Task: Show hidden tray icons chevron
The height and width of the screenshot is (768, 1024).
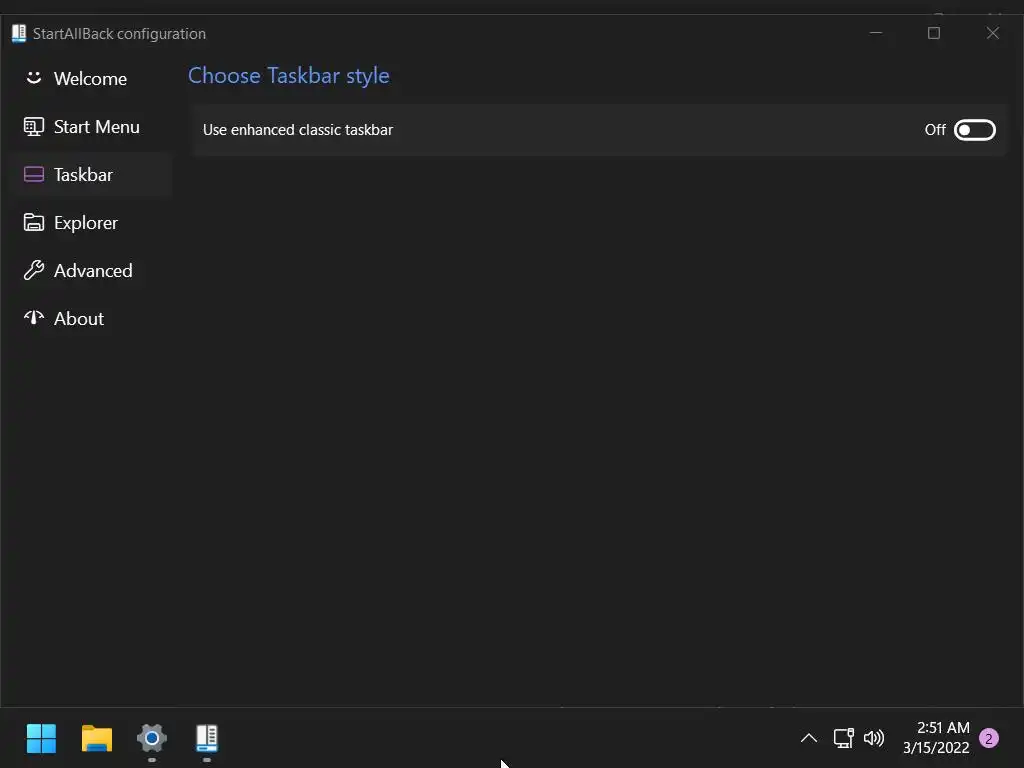Action: [x=808, y=739]
